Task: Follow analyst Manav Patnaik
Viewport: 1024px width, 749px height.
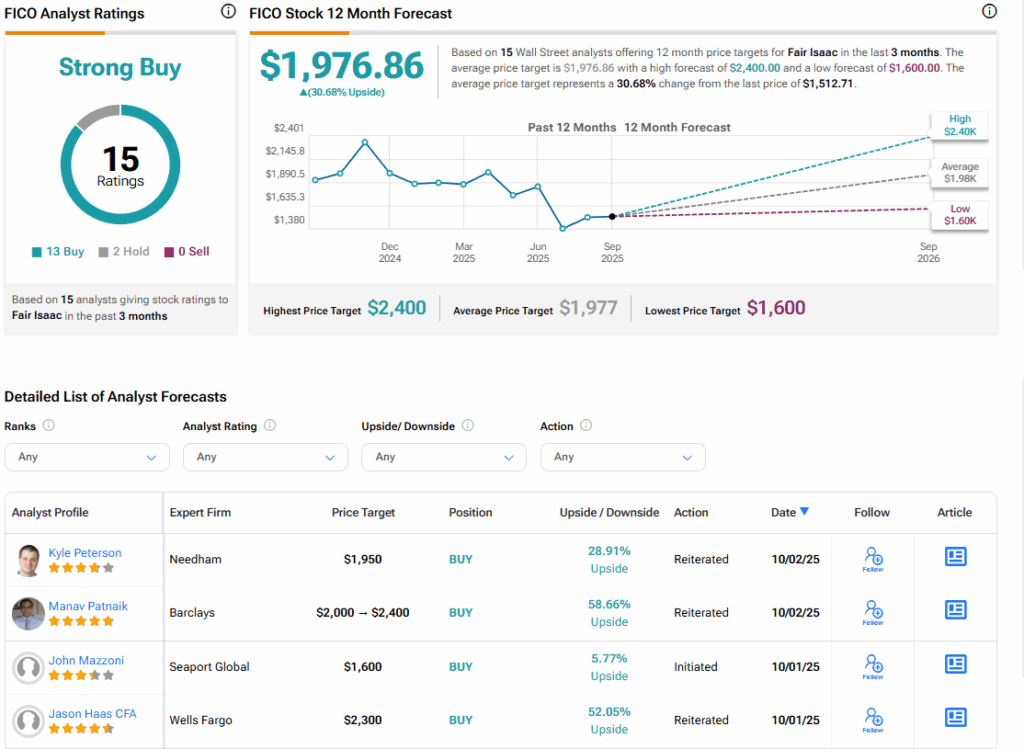Action: [x=872, y=612]
